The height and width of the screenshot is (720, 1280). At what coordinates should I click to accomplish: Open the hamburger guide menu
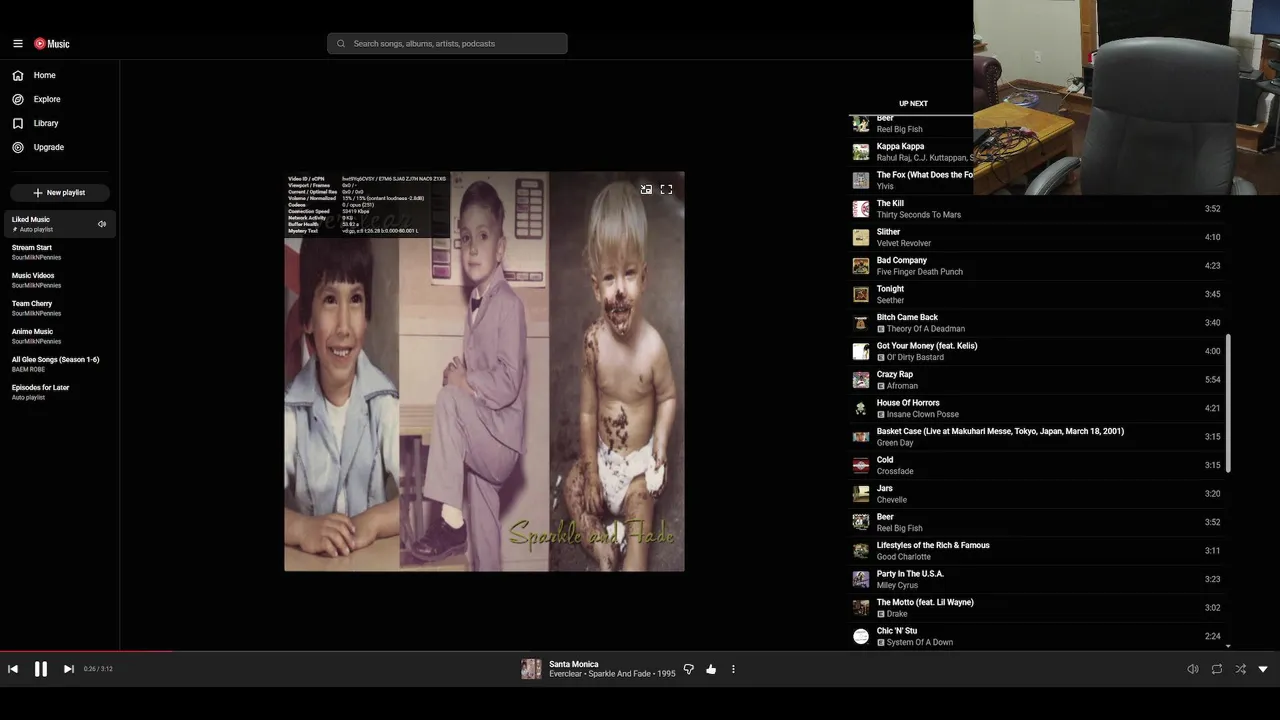coord(18,44)
